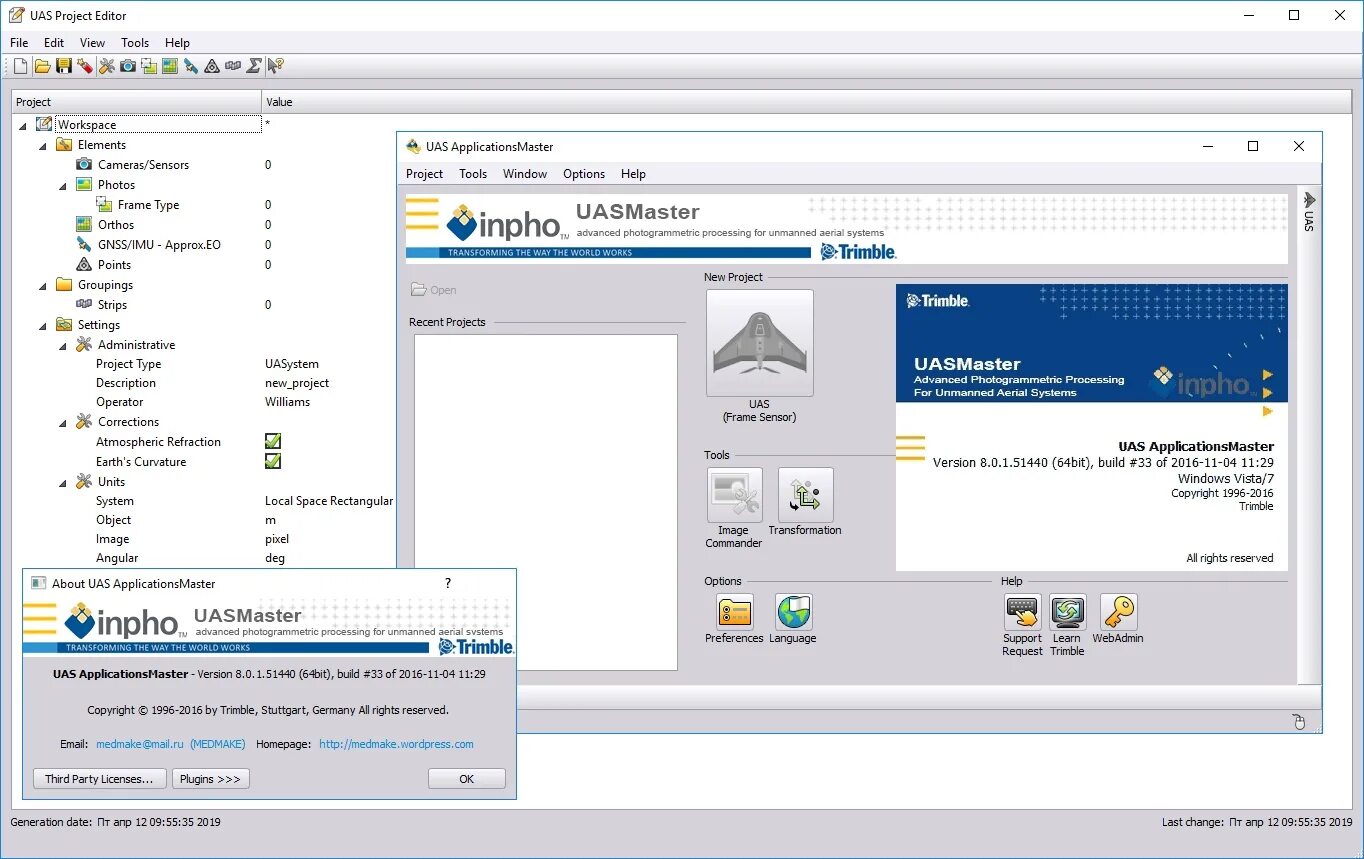Click the photos frames toolbar icon

[149, 66]
